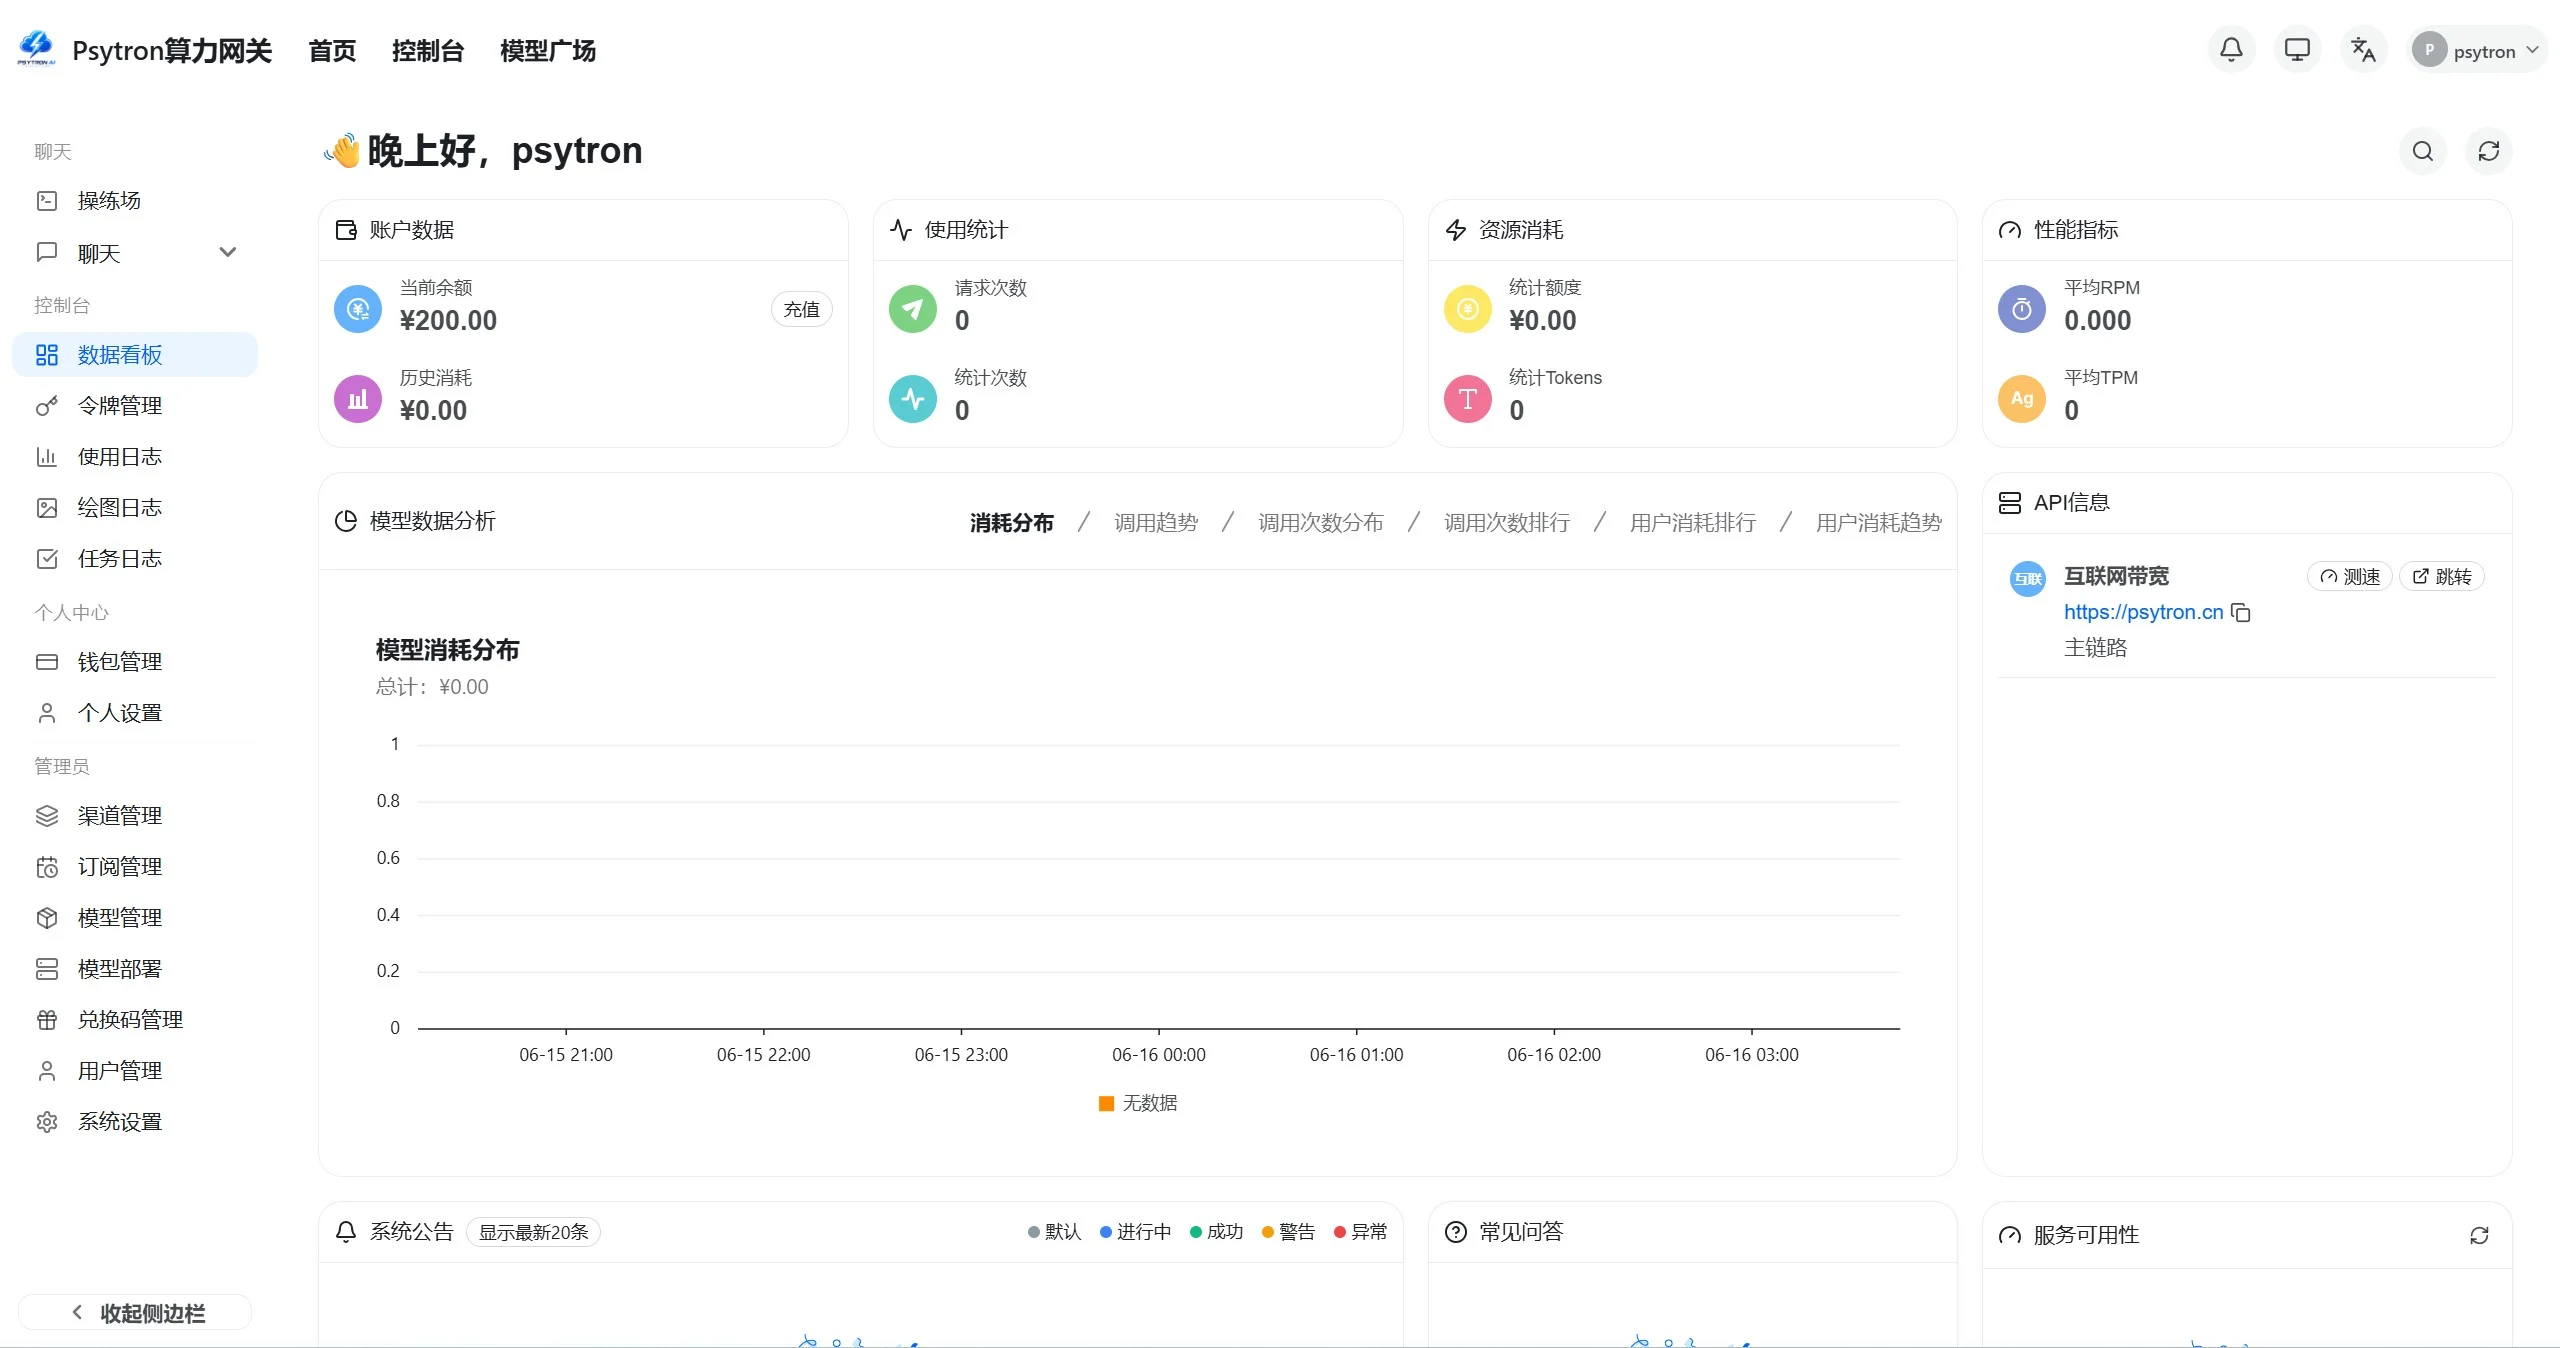This screenshot has height=1348, width=2560.
Task: Click the 互联网带宽 avatar icon
Action: pos(2028,578)
